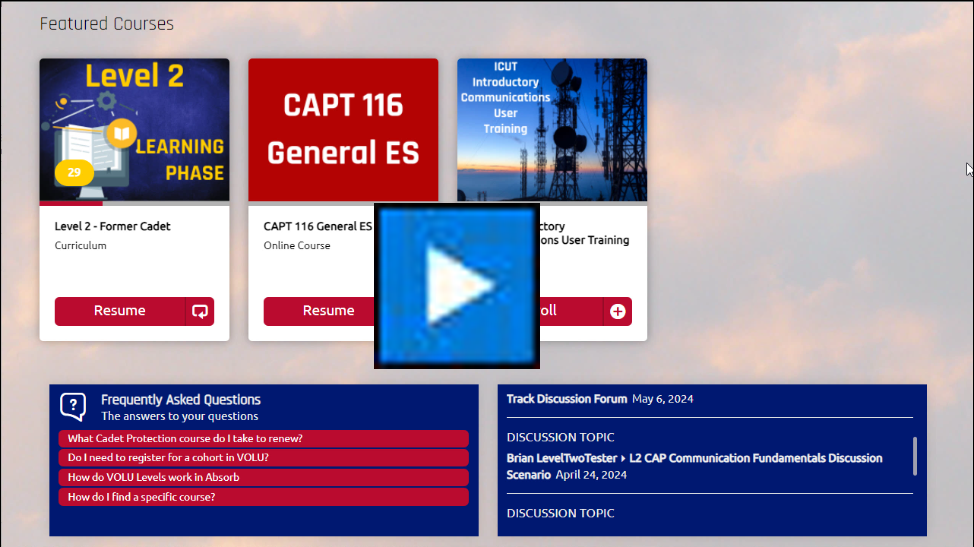Click the yellow 29 badge on Level 2 image
974x547 pixels.
click(74, 172)
